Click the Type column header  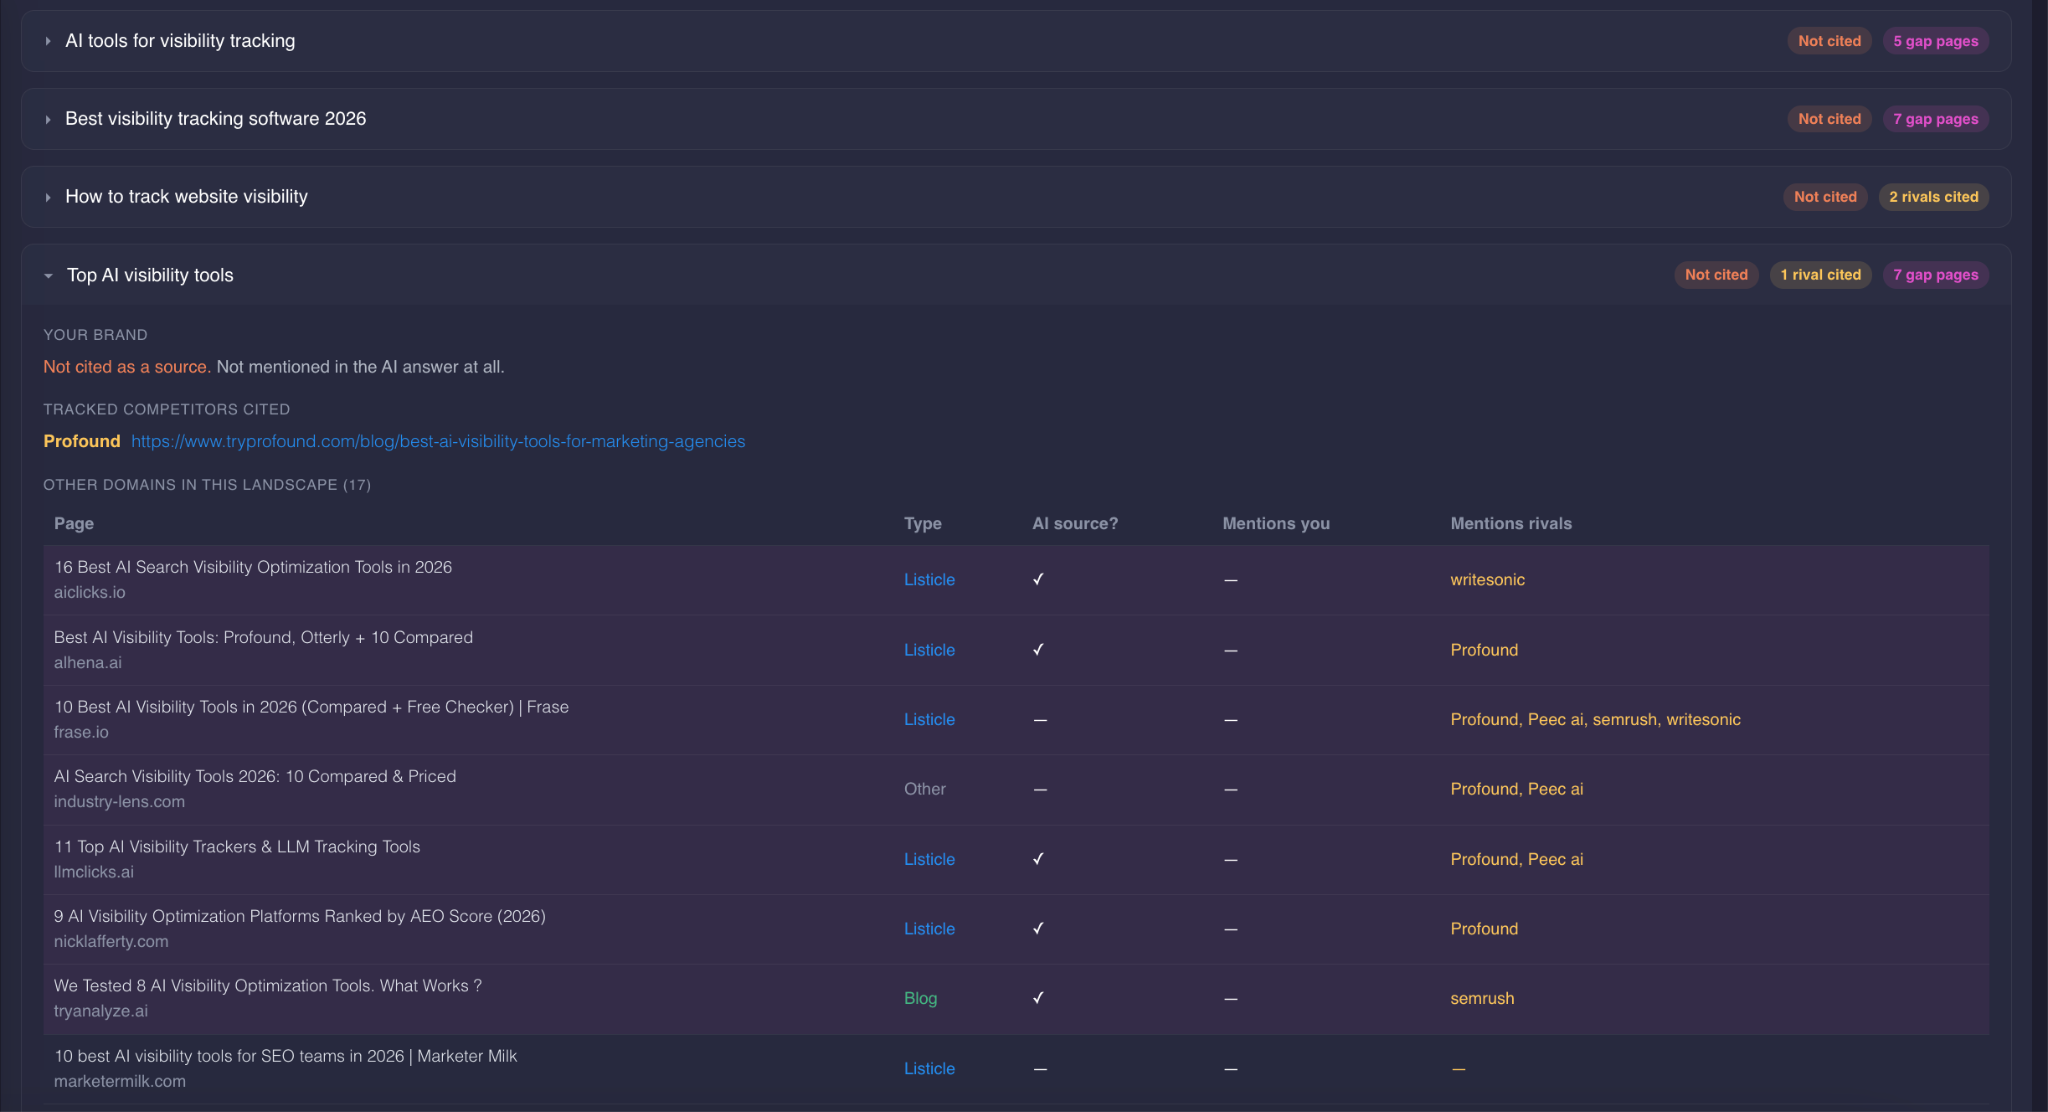922,523
